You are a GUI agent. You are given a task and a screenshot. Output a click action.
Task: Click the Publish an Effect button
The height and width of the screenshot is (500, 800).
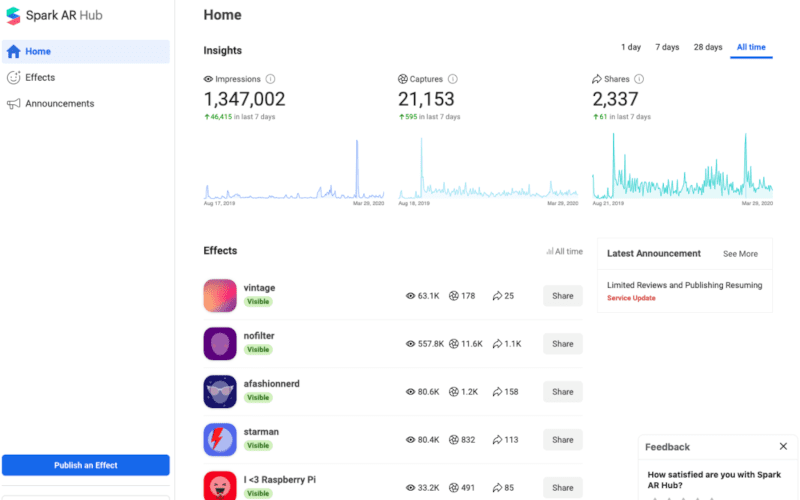point(86,465)
